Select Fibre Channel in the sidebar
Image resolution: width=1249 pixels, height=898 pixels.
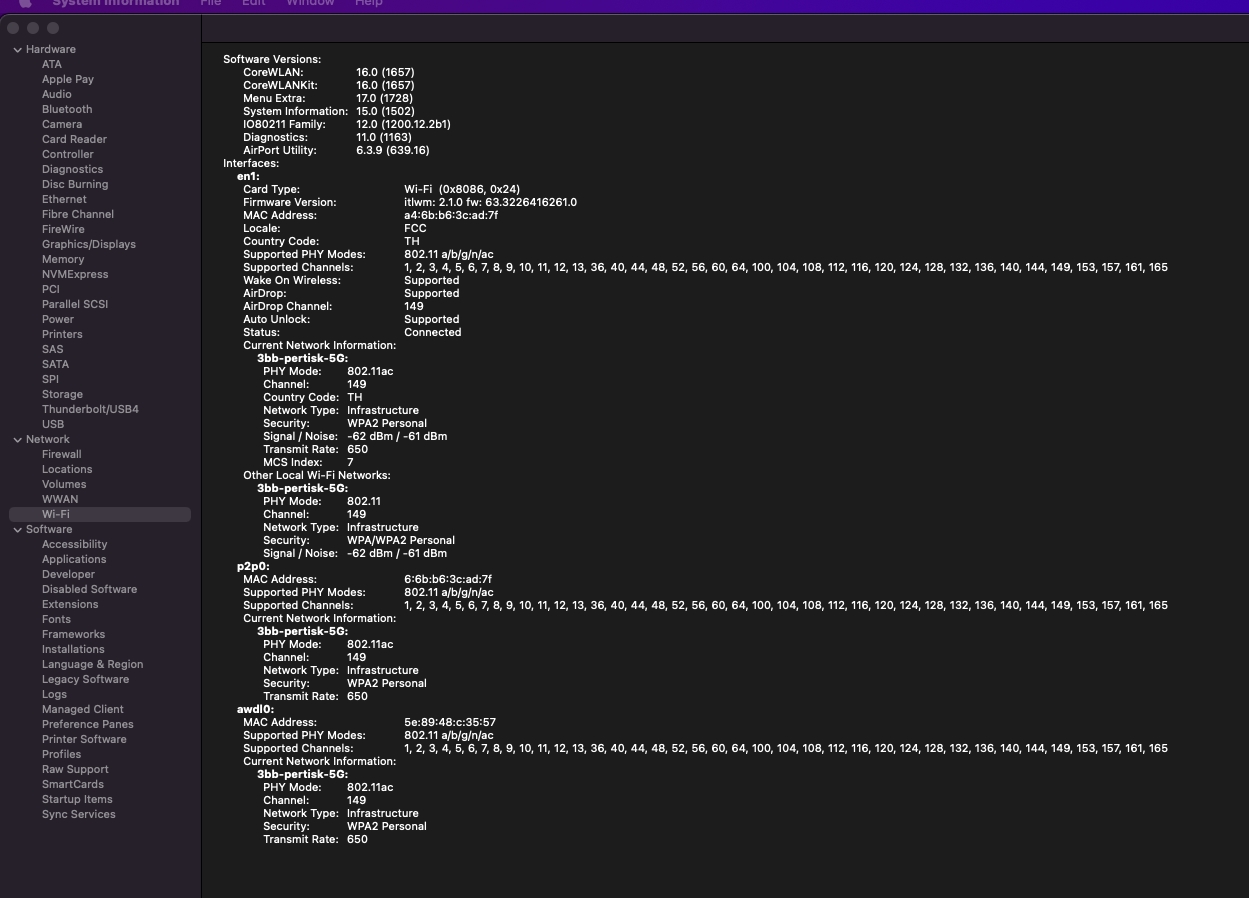click(x=78, y=214)
